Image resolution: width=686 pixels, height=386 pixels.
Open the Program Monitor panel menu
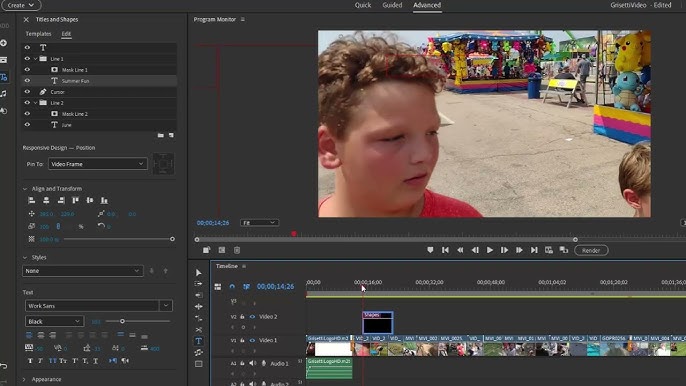pyautogui.click(x=243, y=19)
